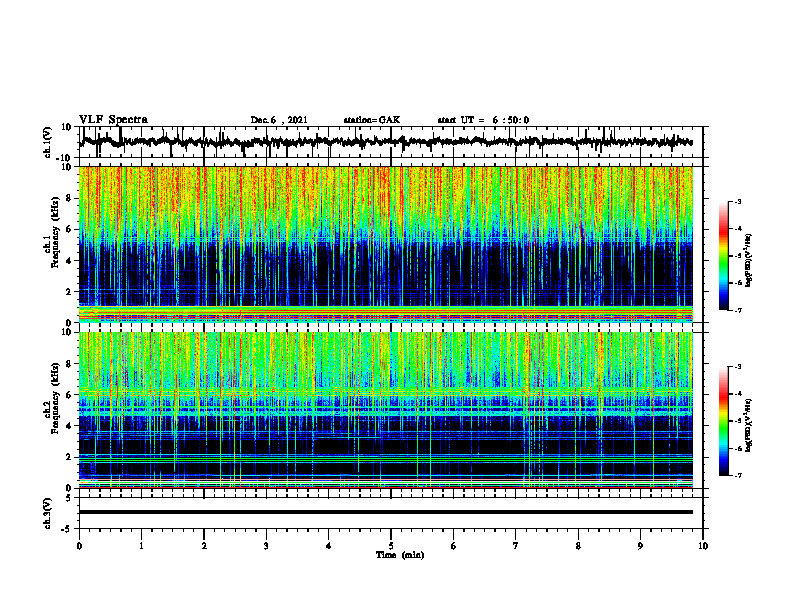
Task: Click the 2 kHz tick on ch.2 frequency axis
Action: tap(69, 457)
